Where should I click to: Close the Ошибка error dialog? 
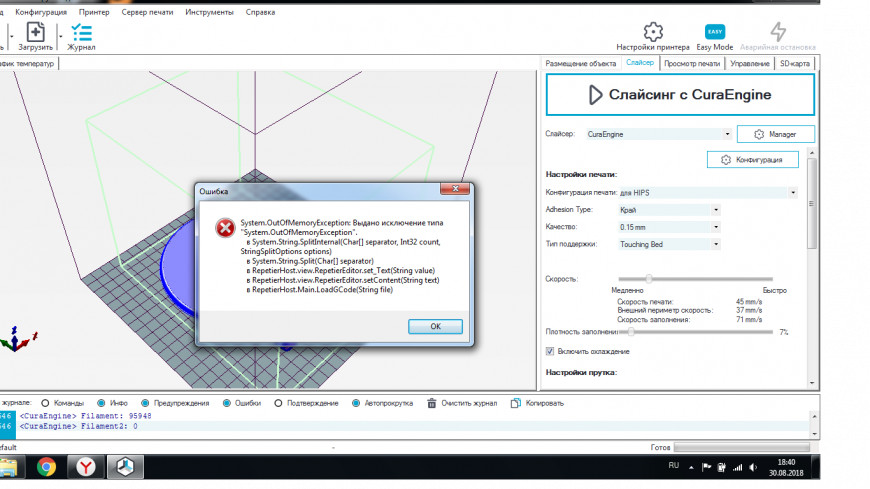point(455,189)
